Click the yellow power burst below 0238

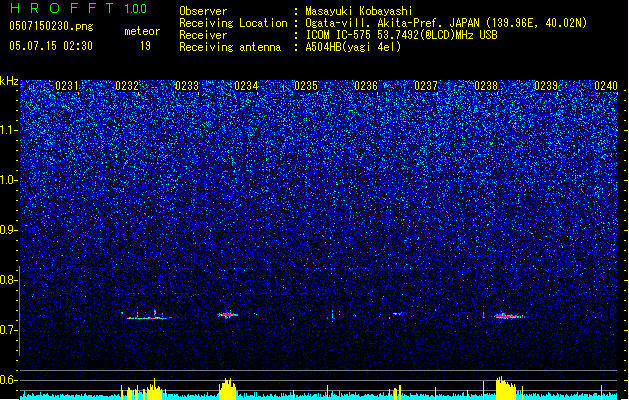505,388
